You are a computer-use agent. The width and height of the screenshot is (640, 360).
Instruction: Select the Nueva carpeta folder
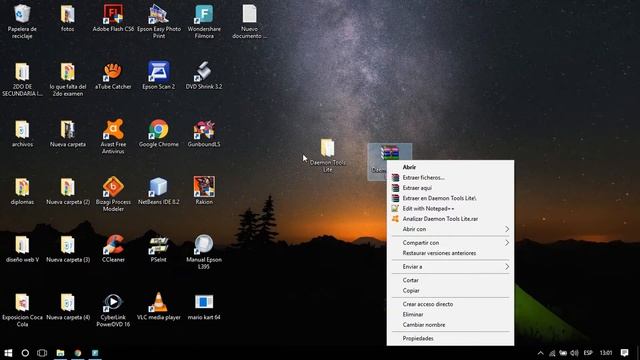pos(67,133)
